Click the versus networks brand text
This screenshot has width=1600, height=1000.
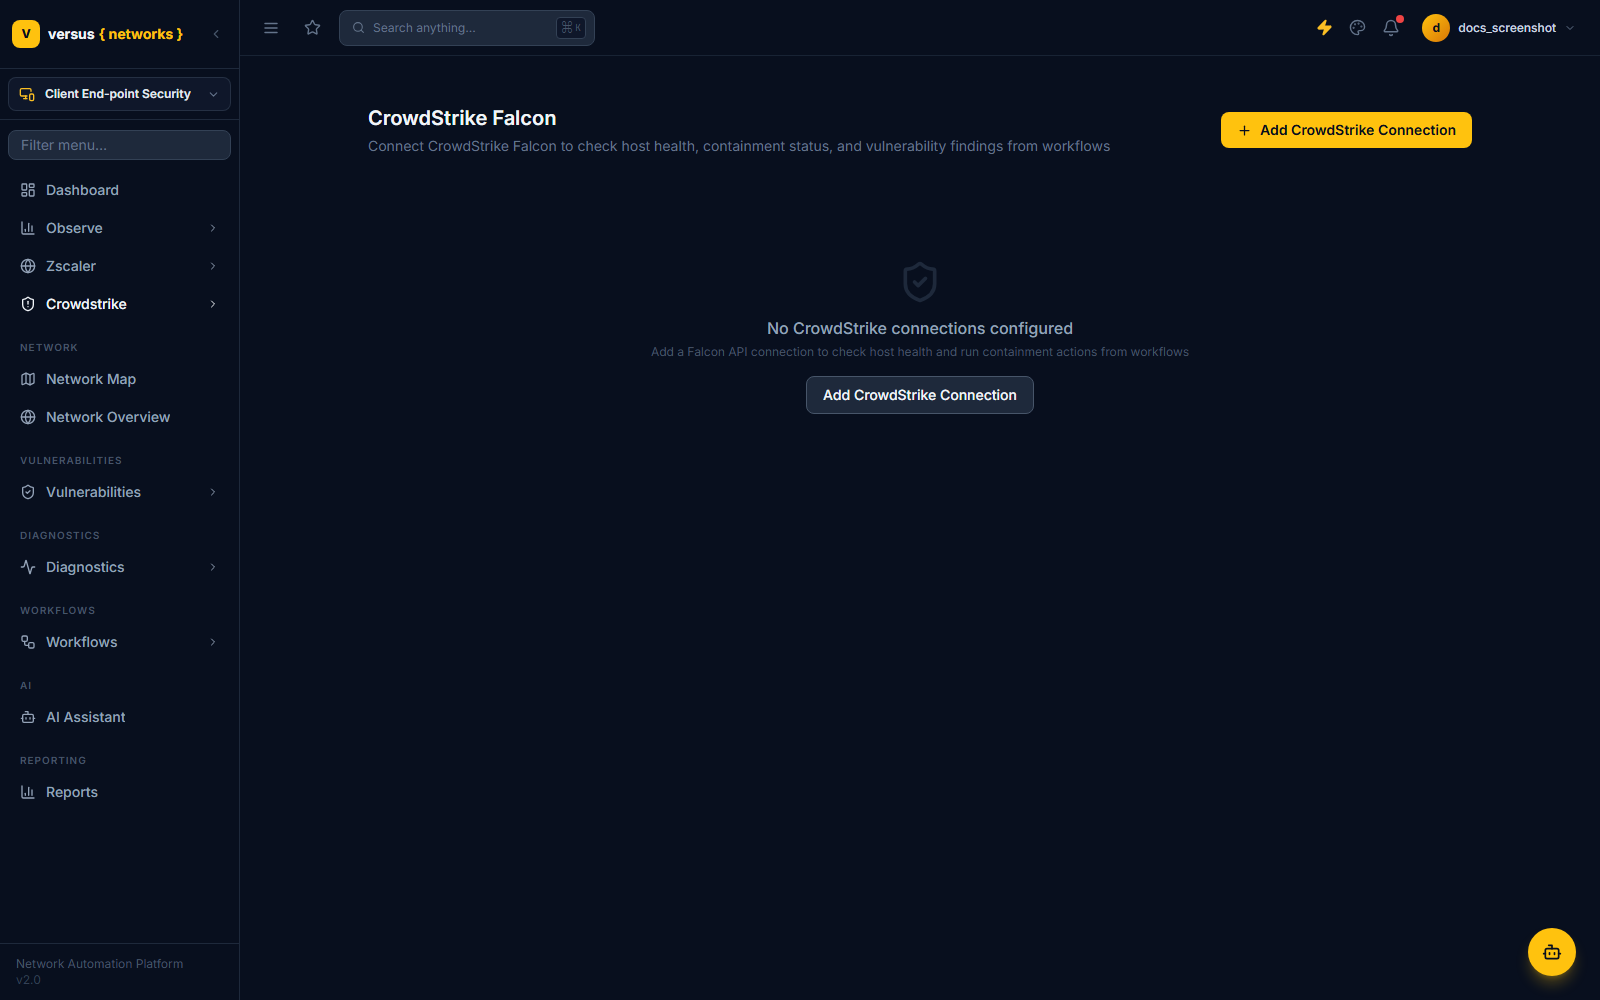coord(115,34)
